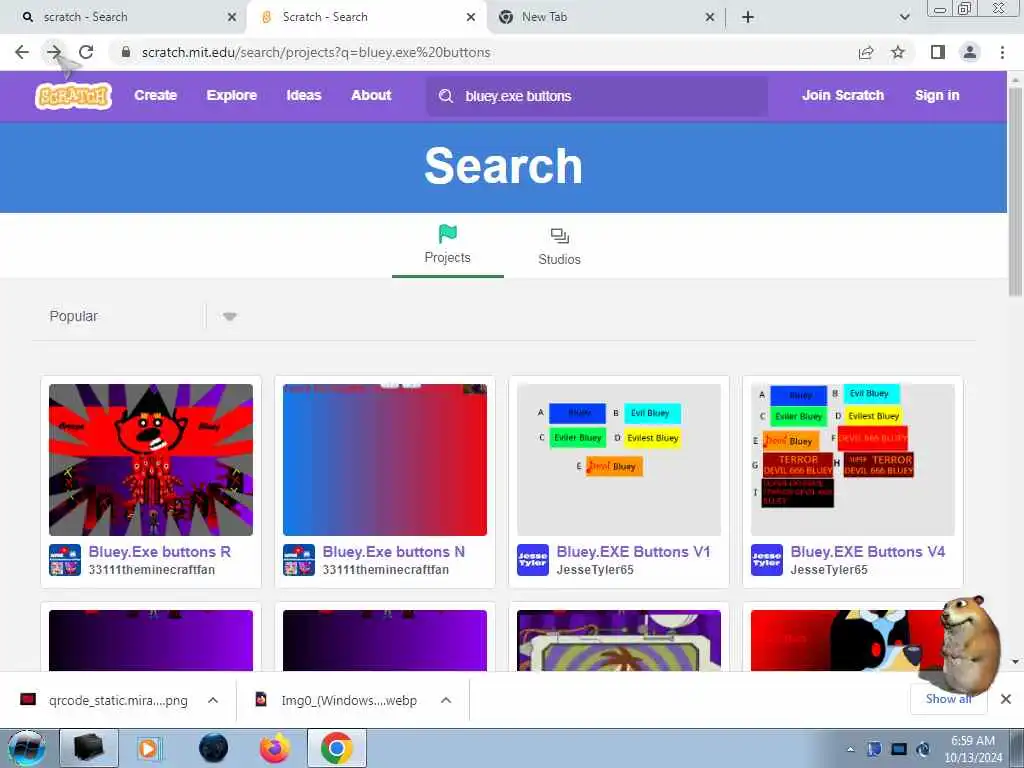This screenshot has width=1024, height=768.
Task: Open author 33111theminecraftfan under buttons R
Action: pos(152,569)
